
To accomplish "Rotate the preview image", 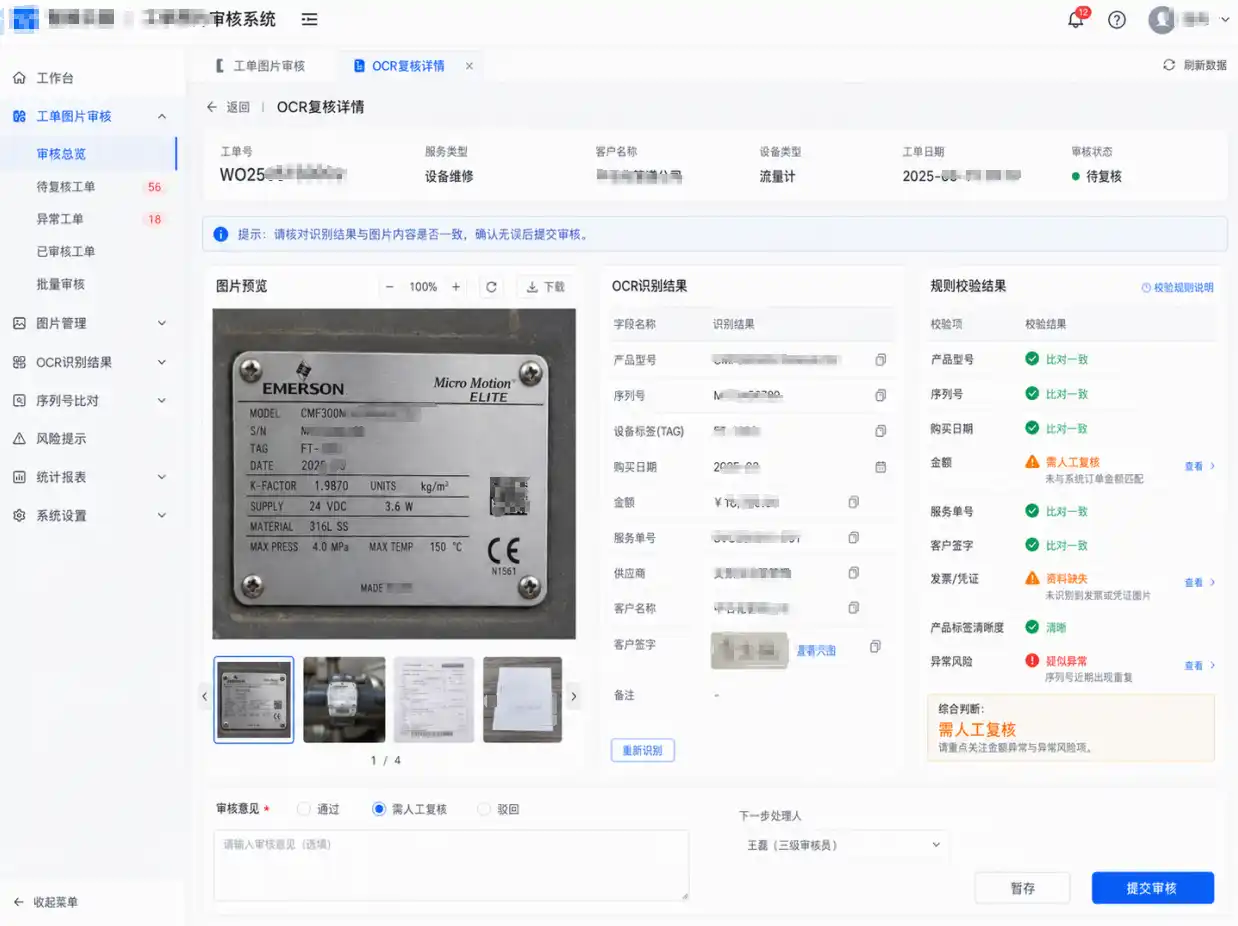I will pyautogui.click(x=491, y=287).
